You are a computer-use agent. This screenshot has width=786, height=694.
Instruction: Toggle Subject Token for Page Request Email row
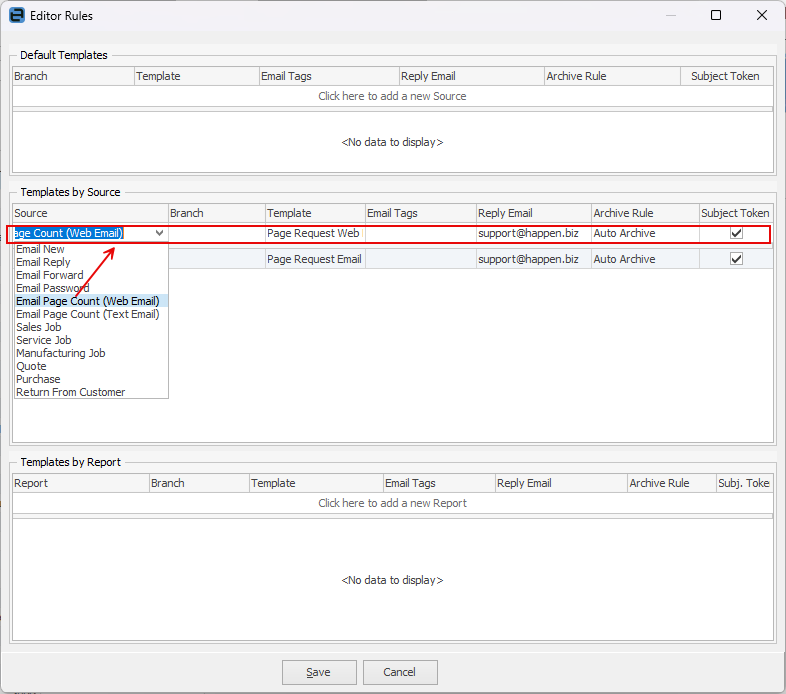tap(736, 259)
